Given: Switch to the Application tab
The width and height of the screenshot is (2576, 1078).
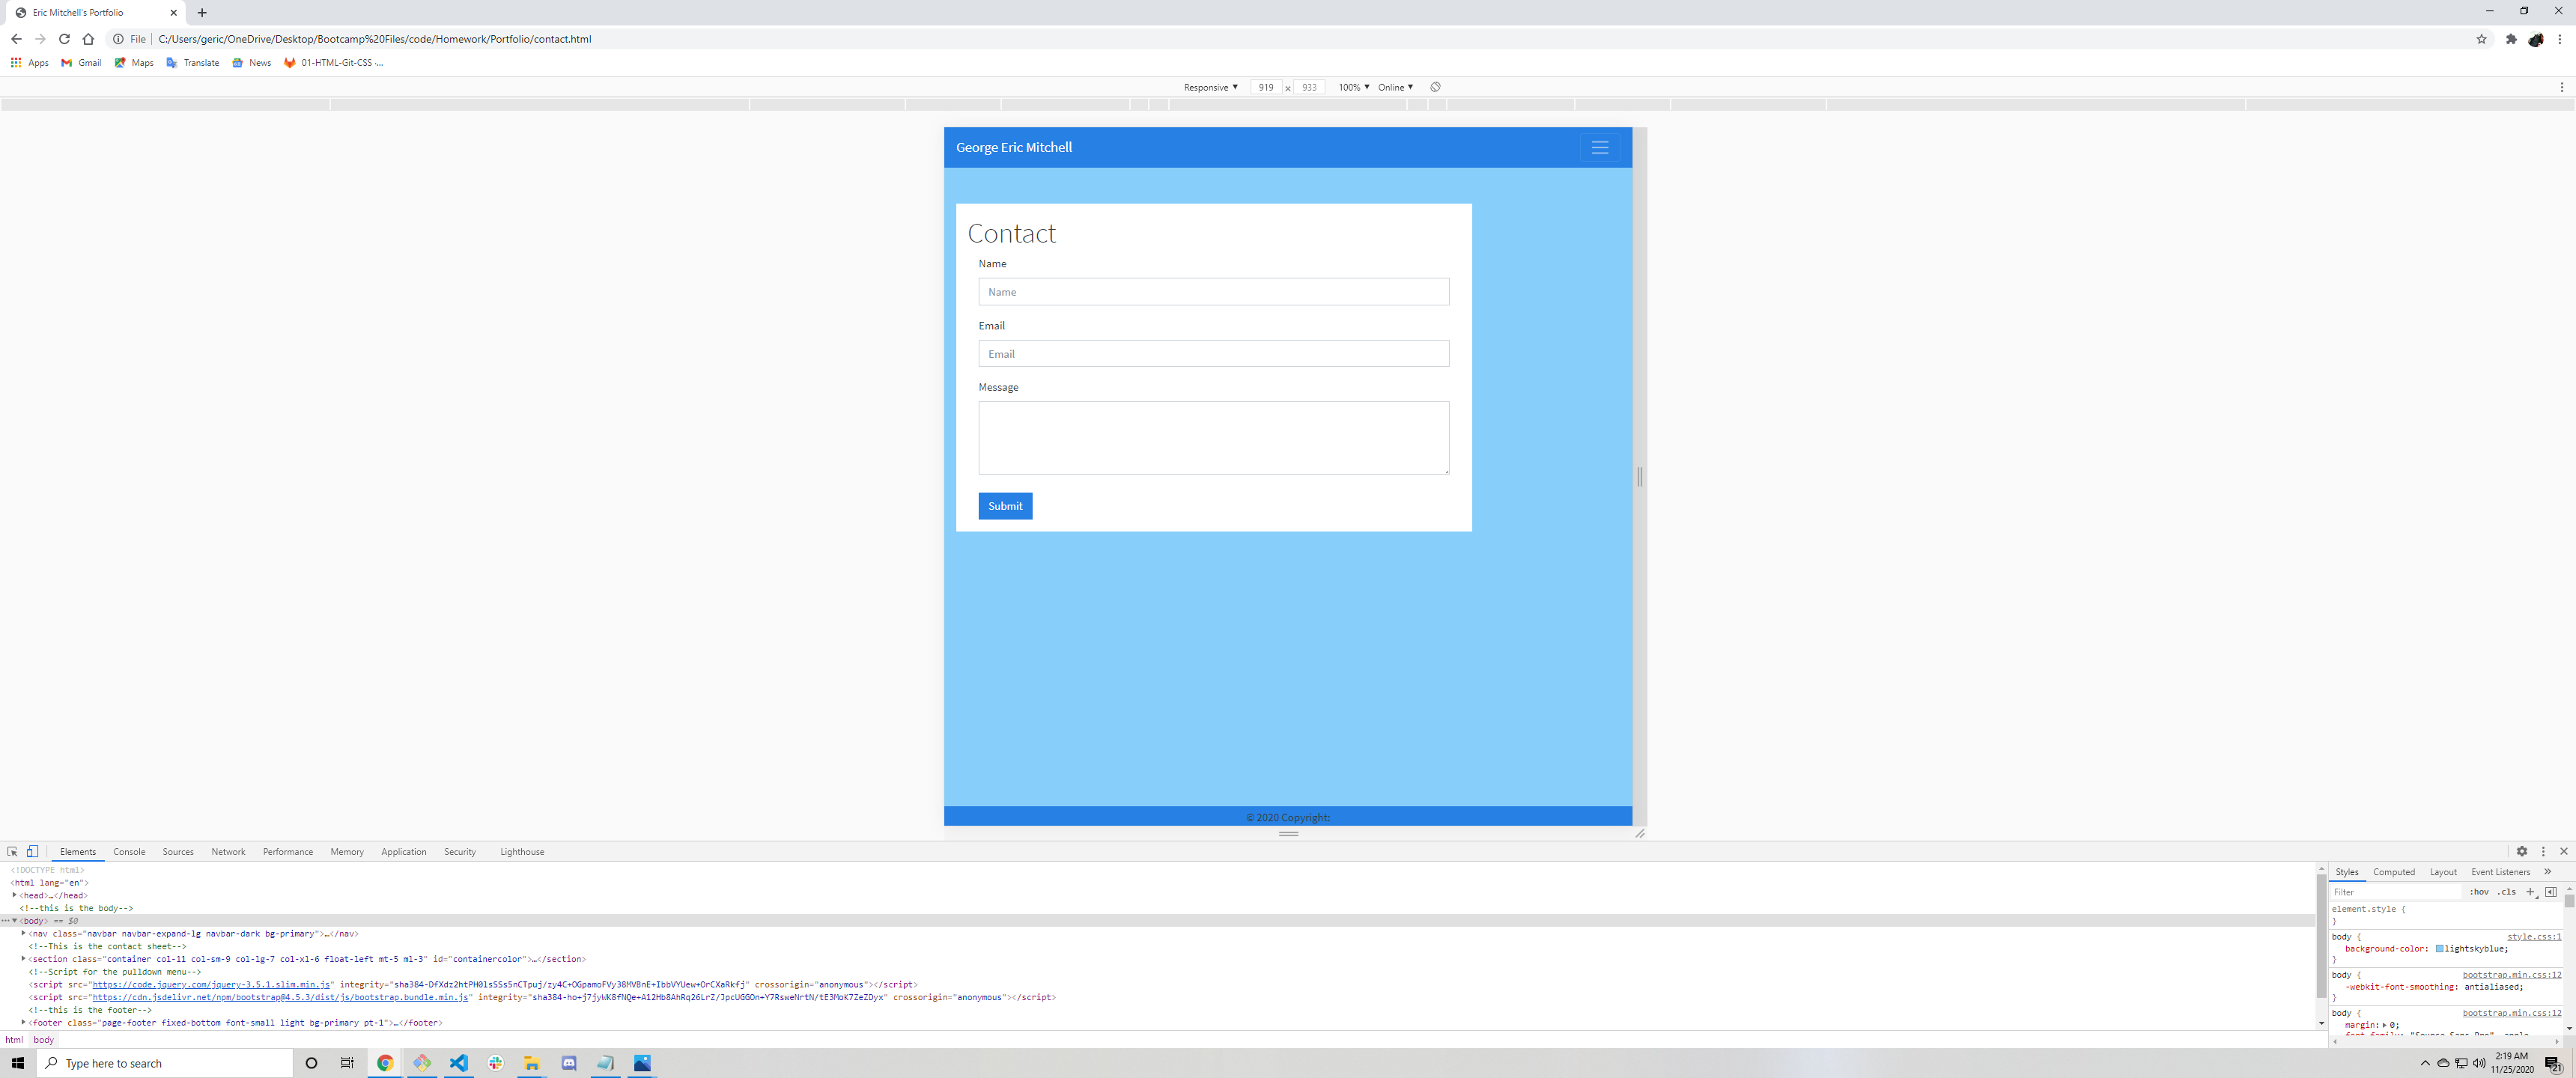Looking at the screenshot, I should coord(404,852).
